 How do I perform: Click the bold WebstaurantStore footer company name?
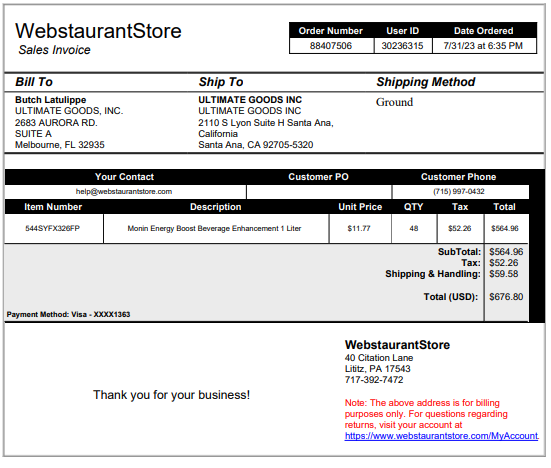(397, 345)
